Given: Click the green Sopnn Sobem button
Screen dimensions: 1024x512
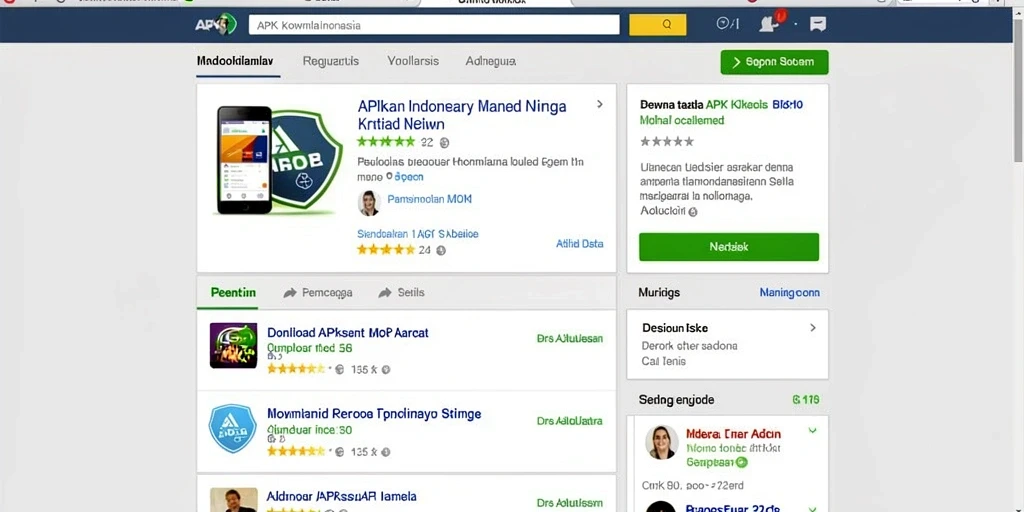Looking at the screenshot, I should pos(775,62).
